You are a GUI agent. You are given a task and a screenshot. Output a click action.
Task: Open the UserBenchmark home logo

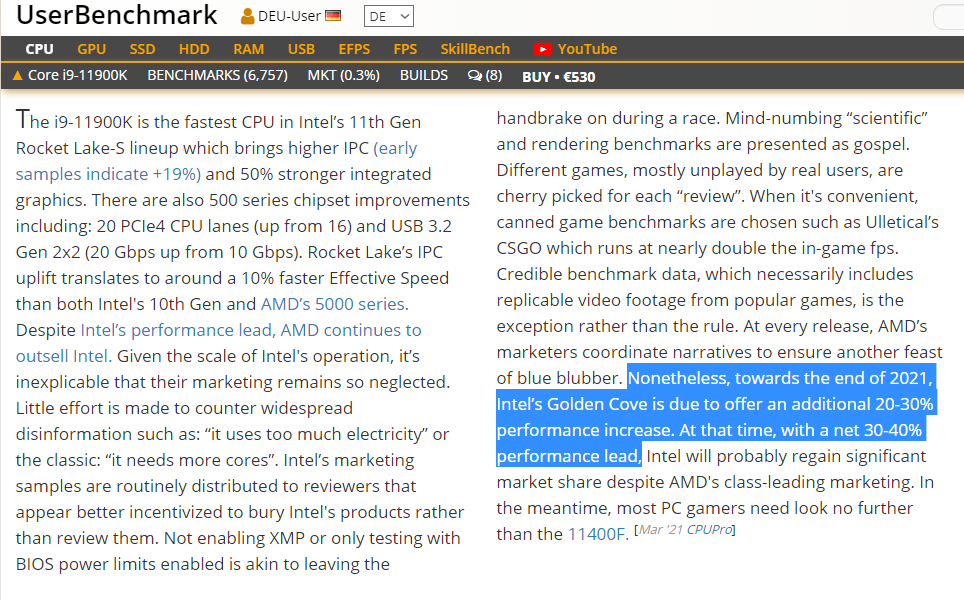(x=117, y=15)
